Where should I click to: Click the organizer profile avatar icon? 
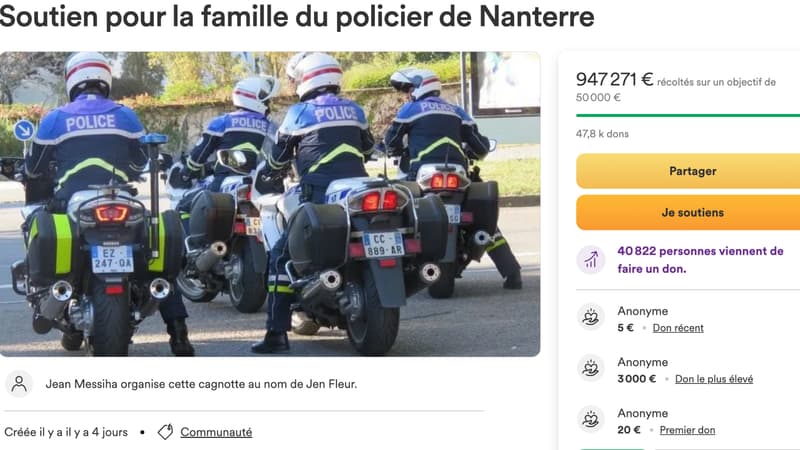click(x=19, y=384)
